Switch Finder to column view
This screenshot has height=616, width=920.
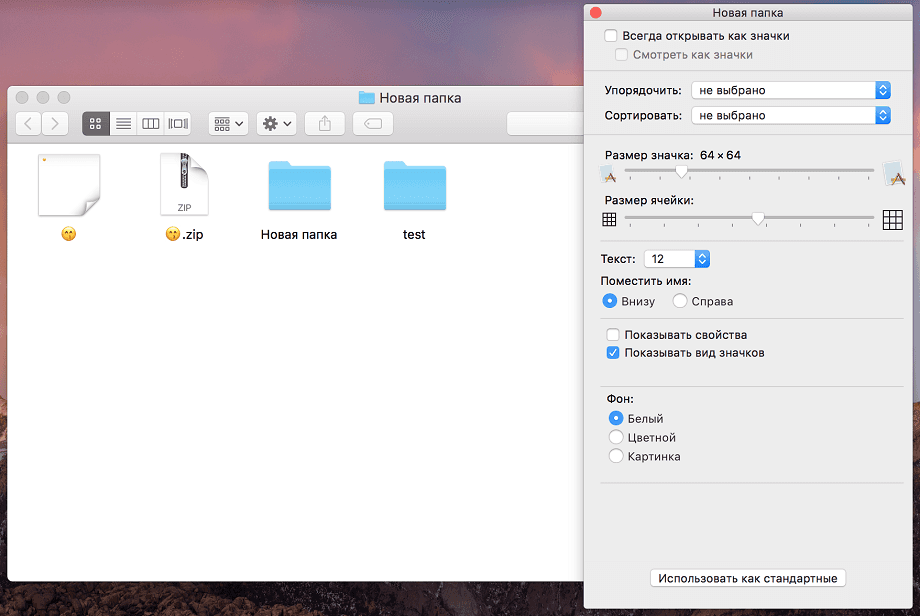pos(151,124)
